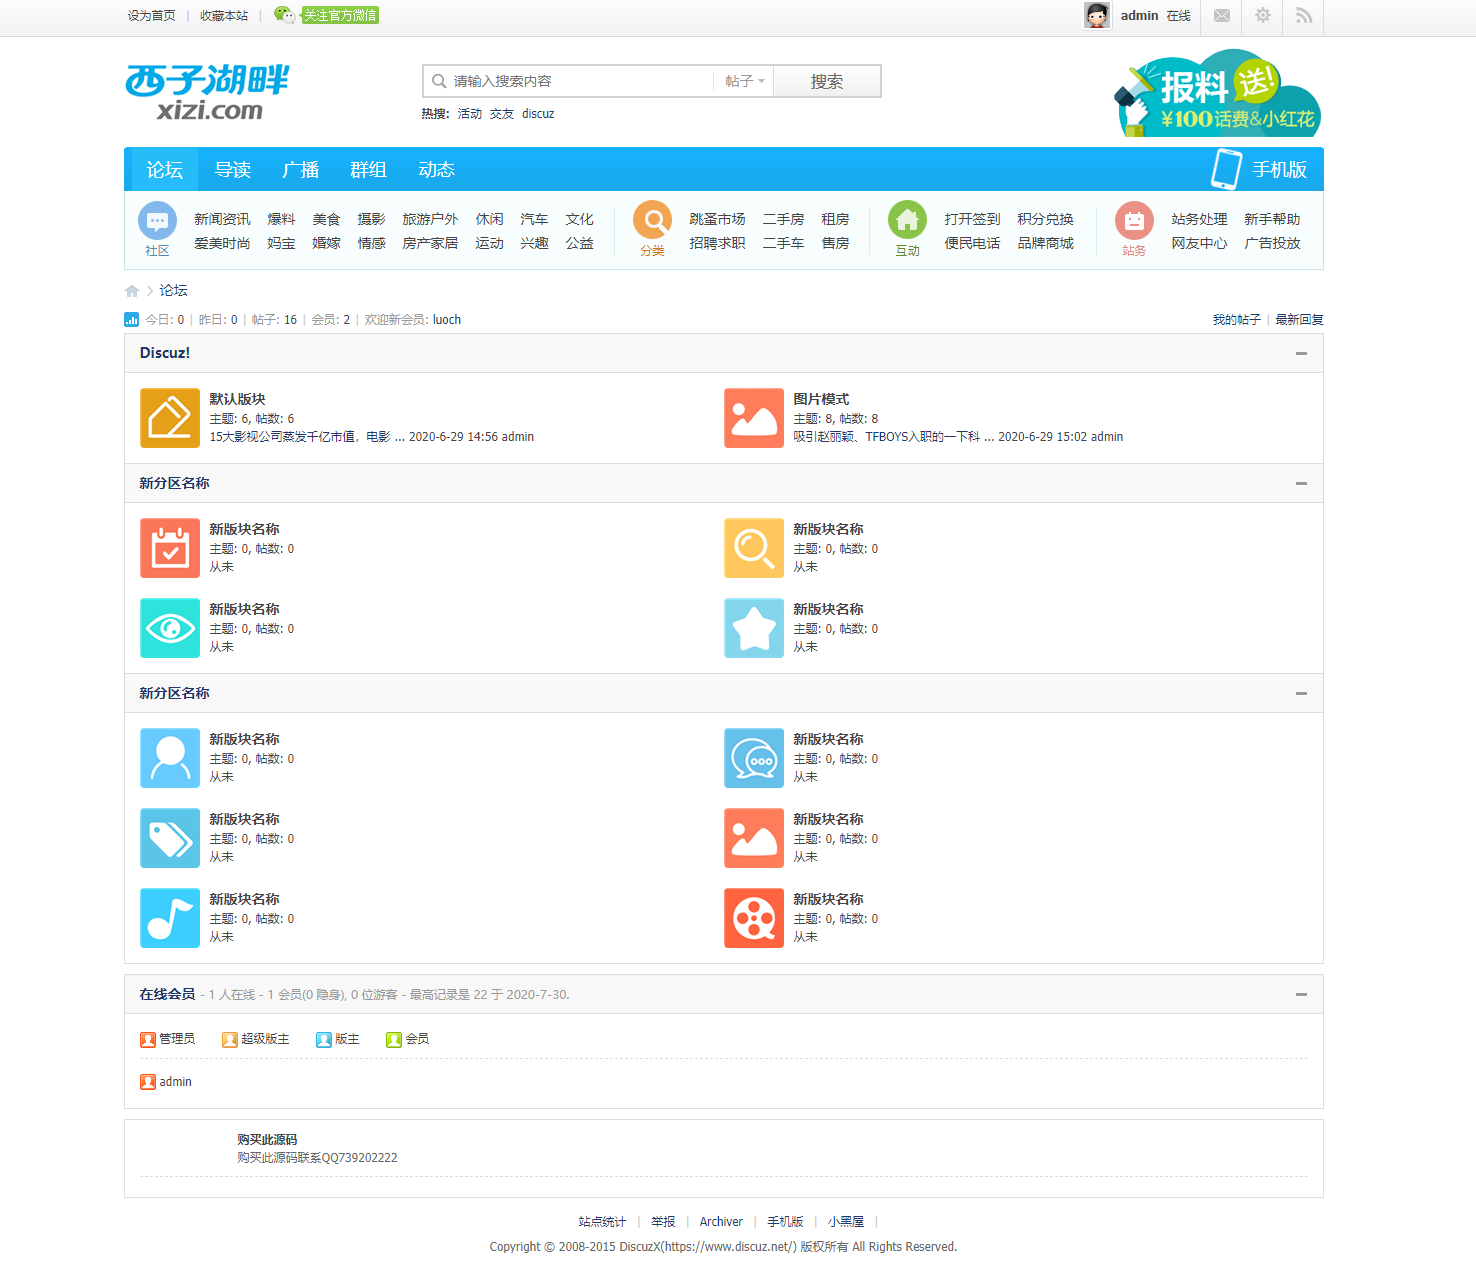Screen dimensions: 1476x1261
Task: Open settings via the gear icon
Action: coord(1263,16)
